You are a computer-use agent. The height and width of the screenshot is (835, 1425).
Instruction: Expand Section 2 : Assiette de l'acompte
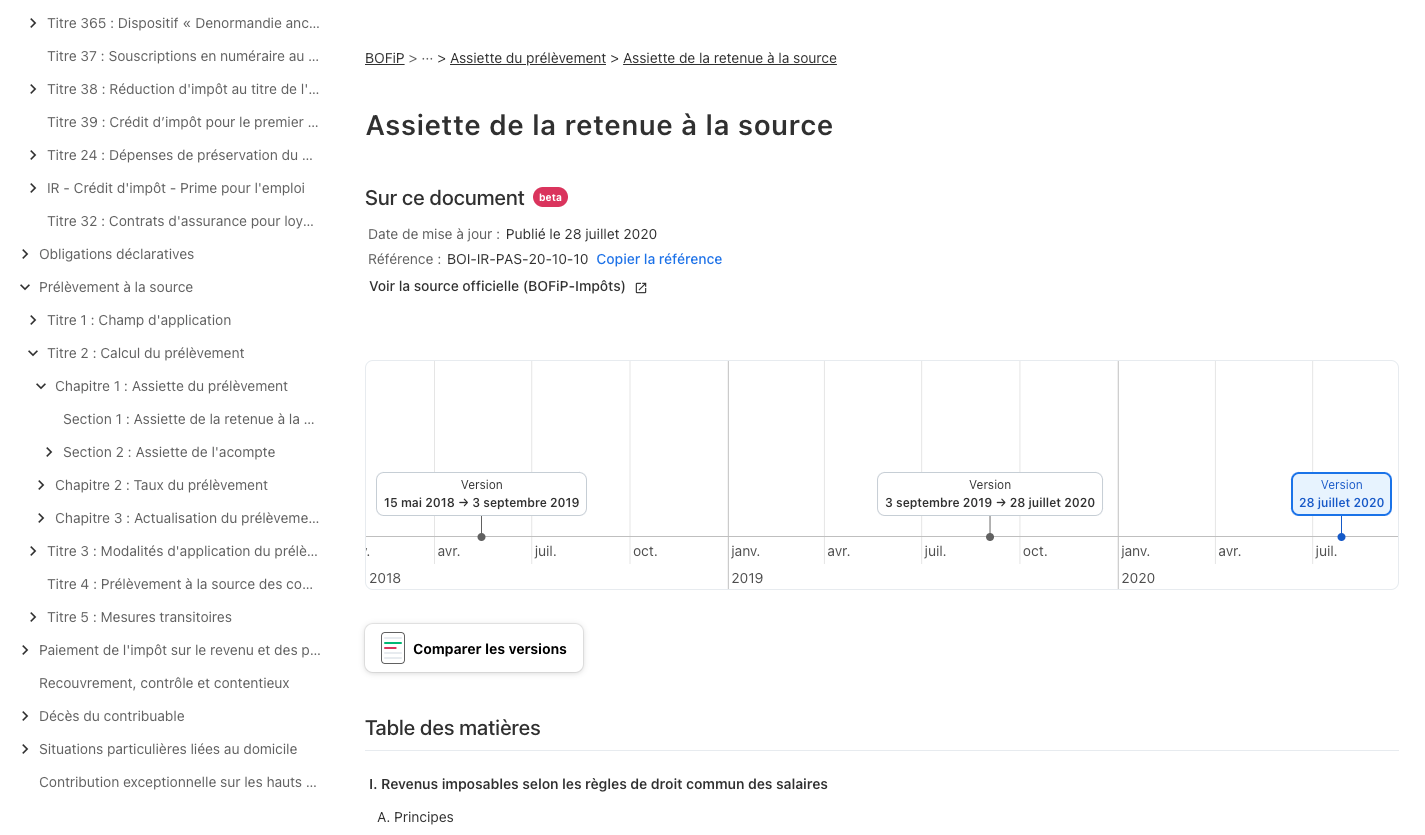click(49, 452)
